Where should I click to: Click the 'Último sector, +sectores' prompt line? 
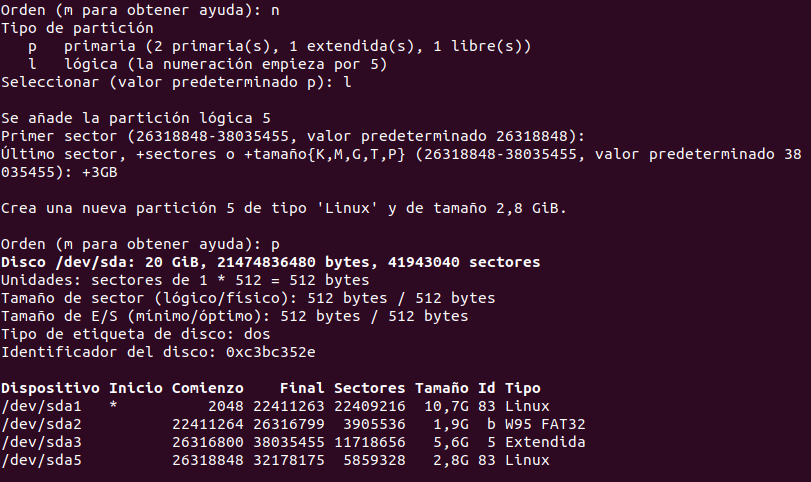pos(401,163)
